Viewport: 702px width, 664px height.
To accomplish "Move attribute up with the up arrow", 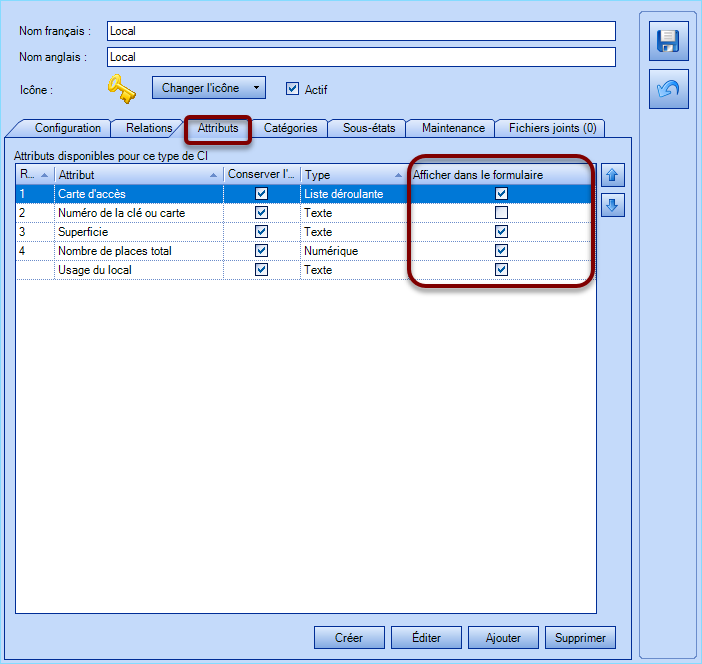I will point(612,176).
